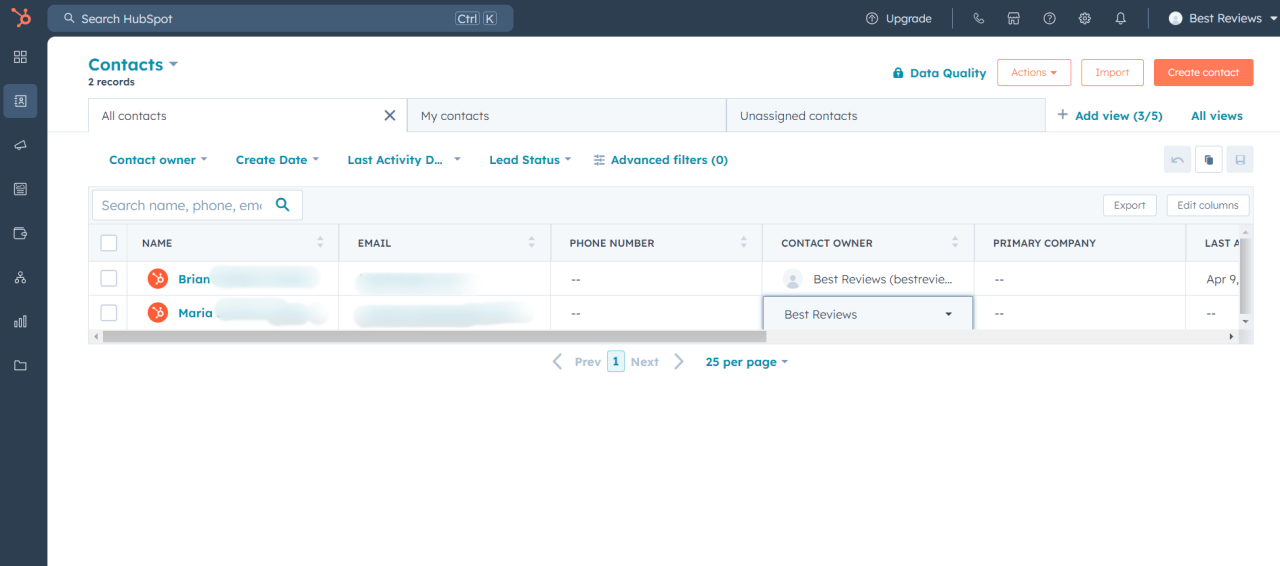Click HubSpot icon beside Brian
This screenshot has height=566, width=1280.
(x=157, y=279)
